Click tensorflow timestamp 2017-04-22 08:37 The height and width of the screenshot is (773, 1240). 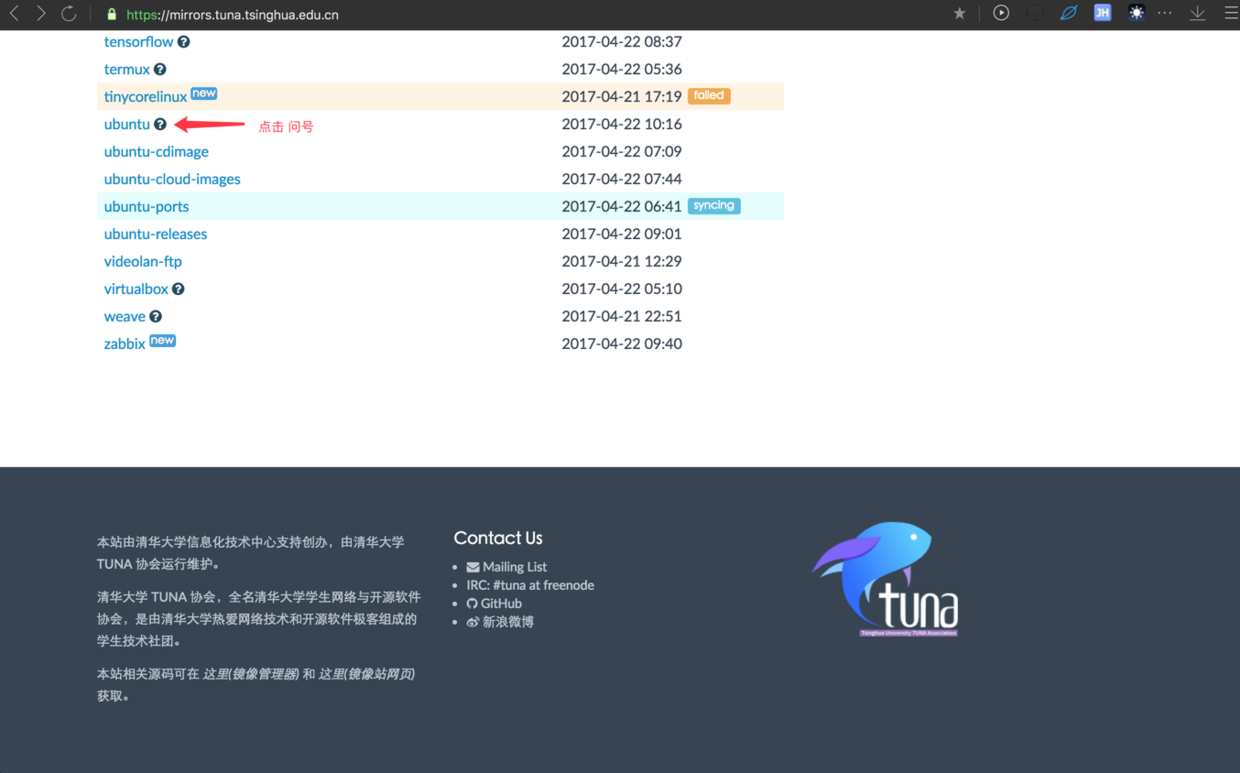(622, 42)
